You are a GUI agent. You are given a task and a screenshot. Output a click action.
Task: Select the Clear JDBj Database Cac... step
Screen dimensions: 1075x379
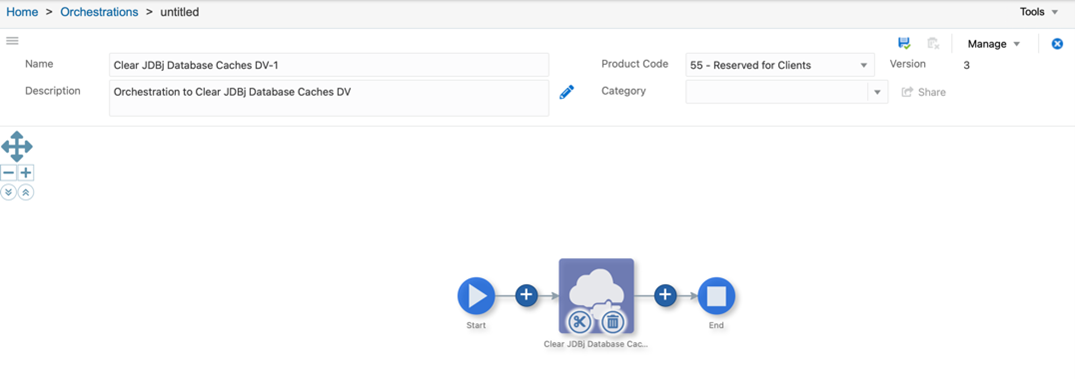pos(596,296)
